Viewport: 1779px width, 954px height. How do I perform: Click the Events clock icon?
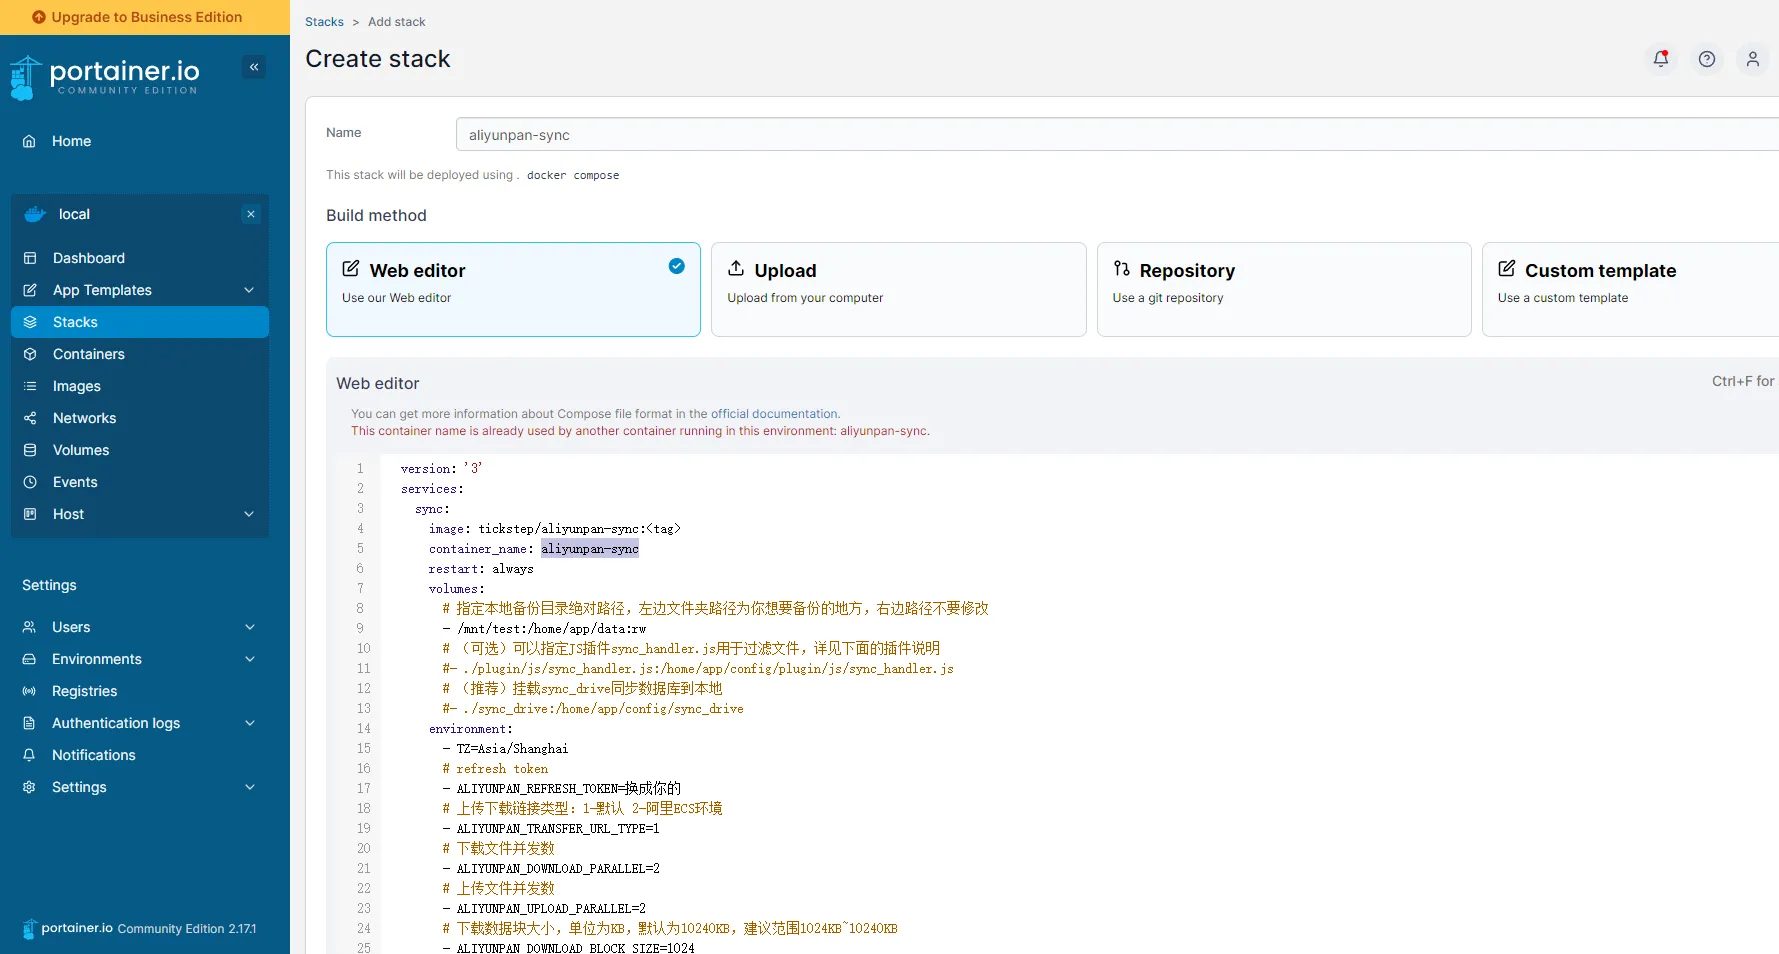tap(30, 482)
